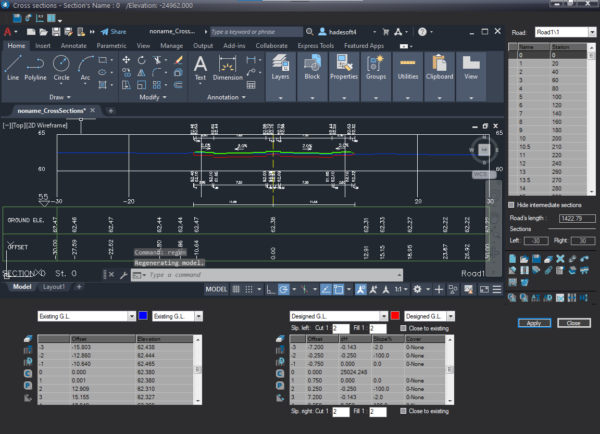600x434 pixels.
Task: Choose the Dimension tool
Action: coord(228,68)
